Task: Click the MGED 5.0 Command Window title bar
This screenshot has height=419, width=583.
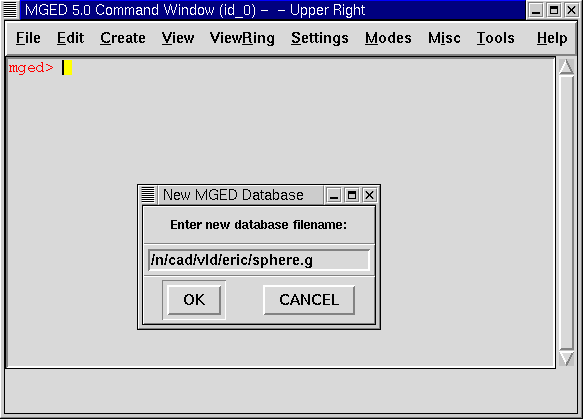Action: click(273, 10)
